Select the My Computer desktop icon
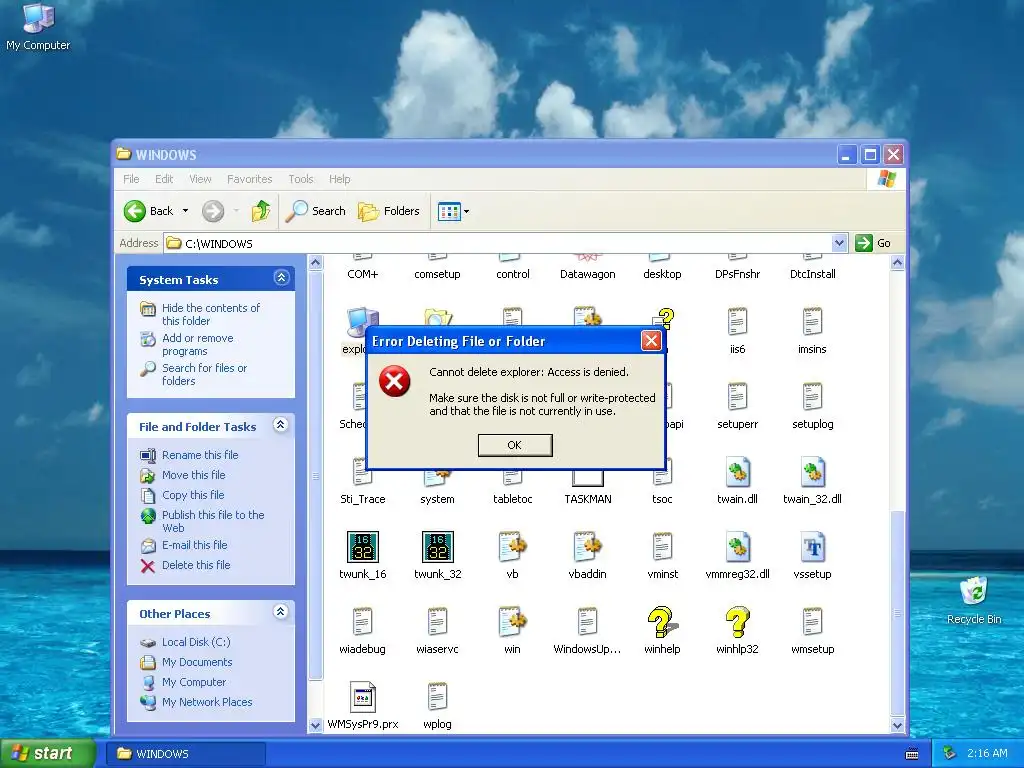 click(x=38, y=18)
